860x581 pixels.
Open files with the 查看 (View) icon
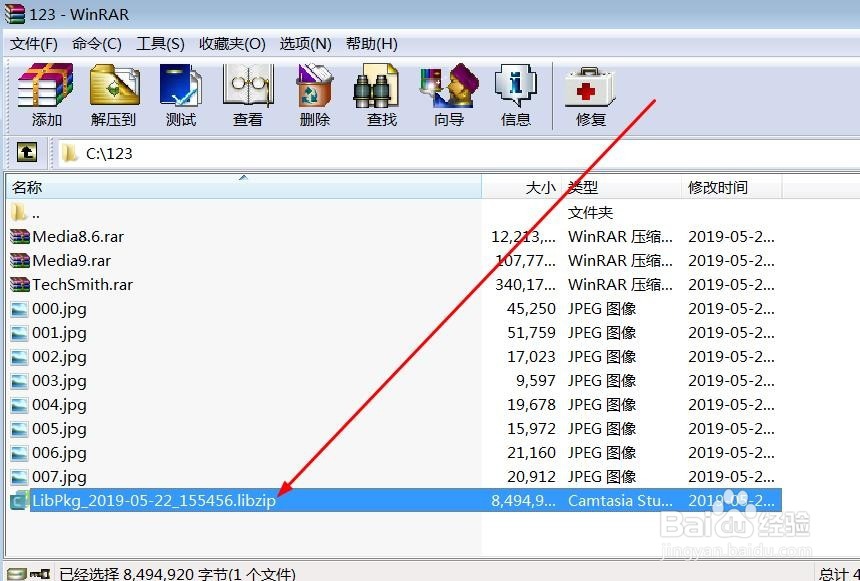tap(246, 94)
